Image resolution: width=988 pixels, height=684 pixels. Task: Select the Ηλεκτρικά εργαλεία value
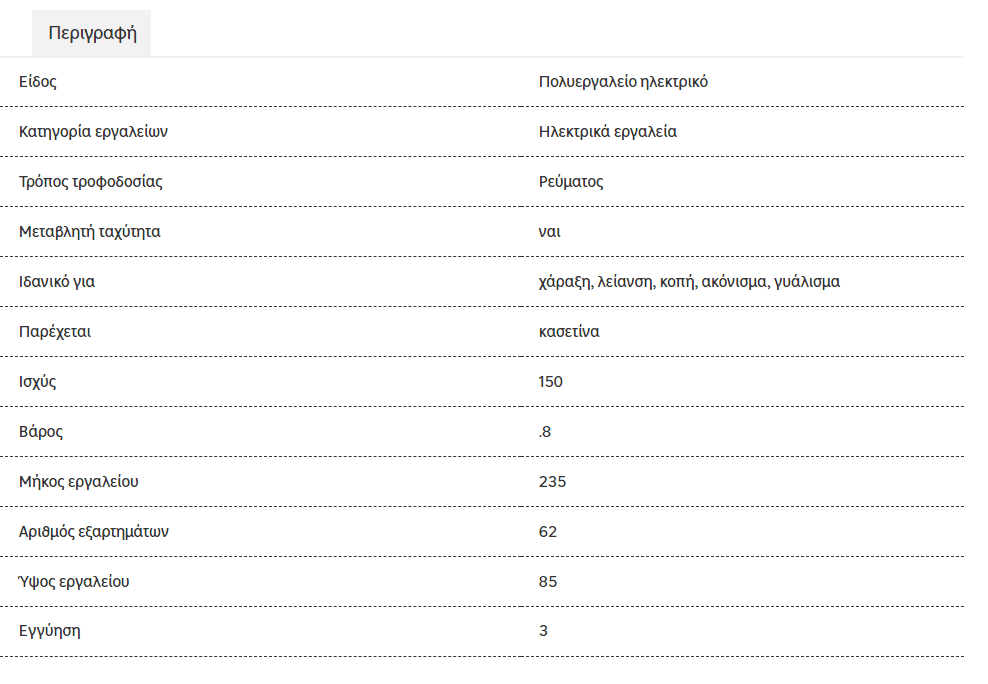[607, 132]
